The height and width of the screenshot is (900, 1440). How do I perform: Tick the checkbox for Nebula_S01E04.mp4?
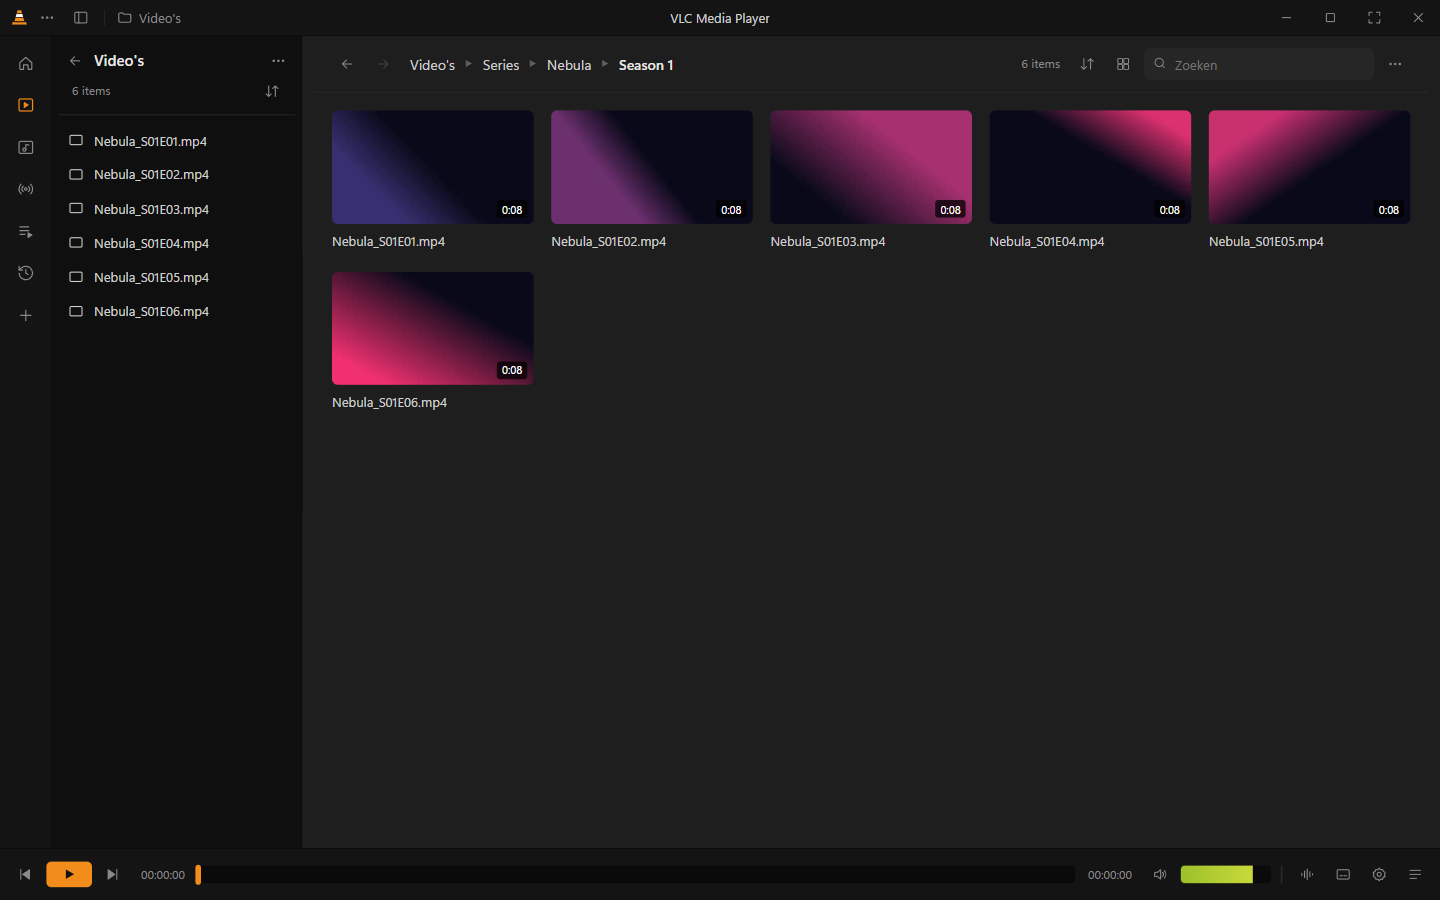[76, 242]
